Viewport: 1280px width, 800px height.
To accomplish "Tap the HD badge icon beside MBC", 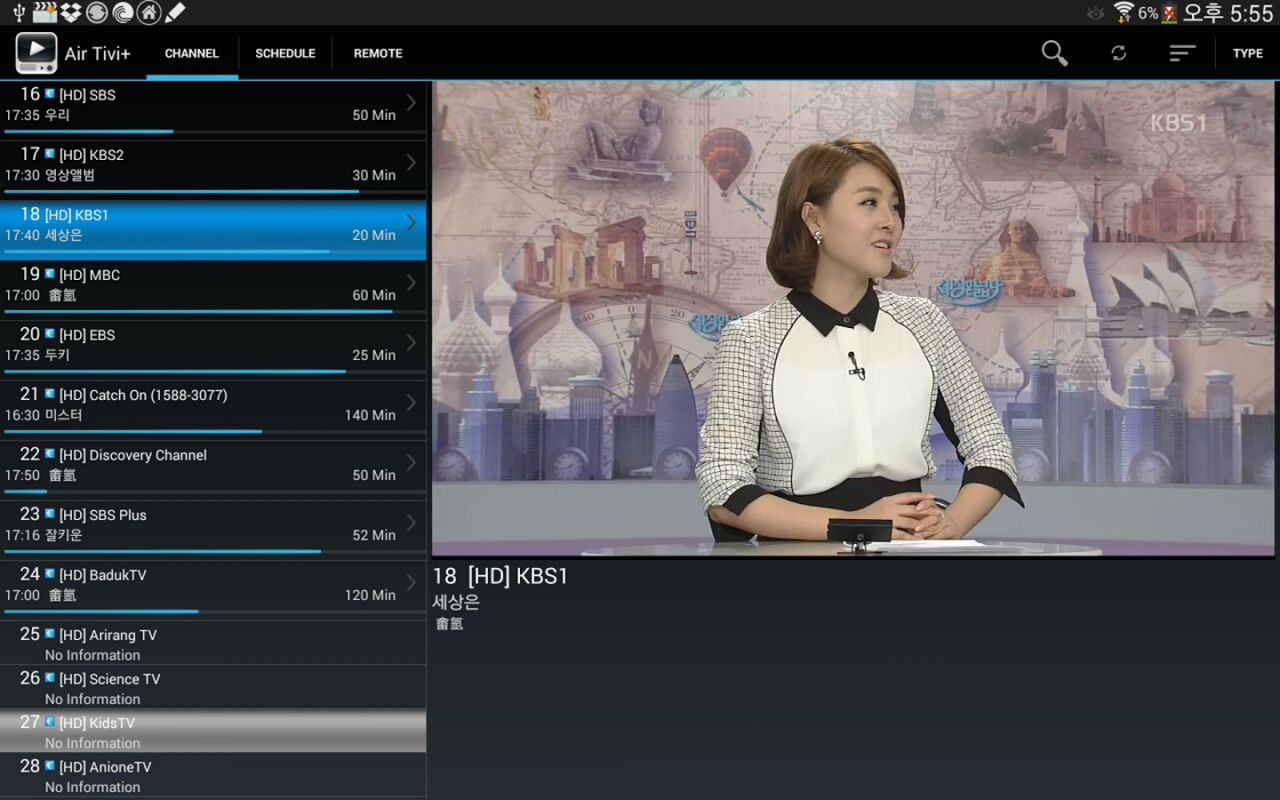I will click(50, 273).
